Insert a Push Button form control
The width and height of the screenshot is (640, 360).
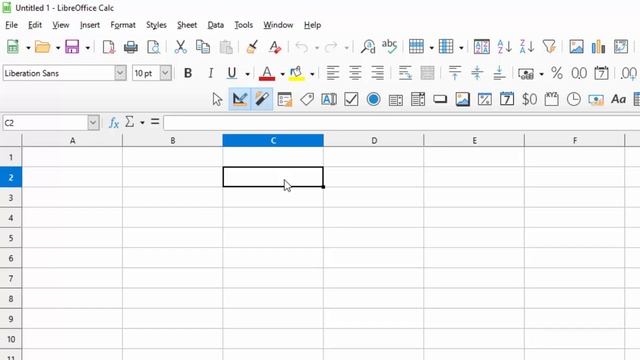point(440,100)
